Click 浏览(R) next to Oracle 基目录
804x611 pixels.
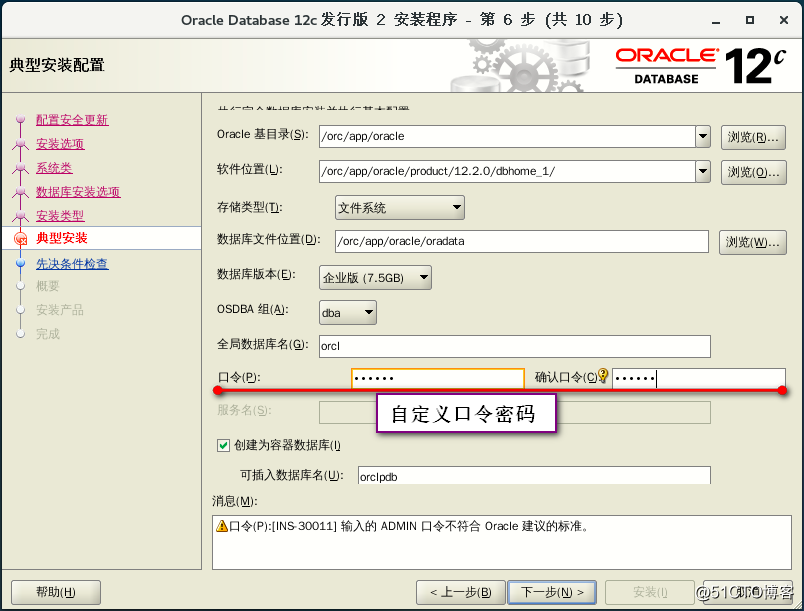click(x=752, y=137)
